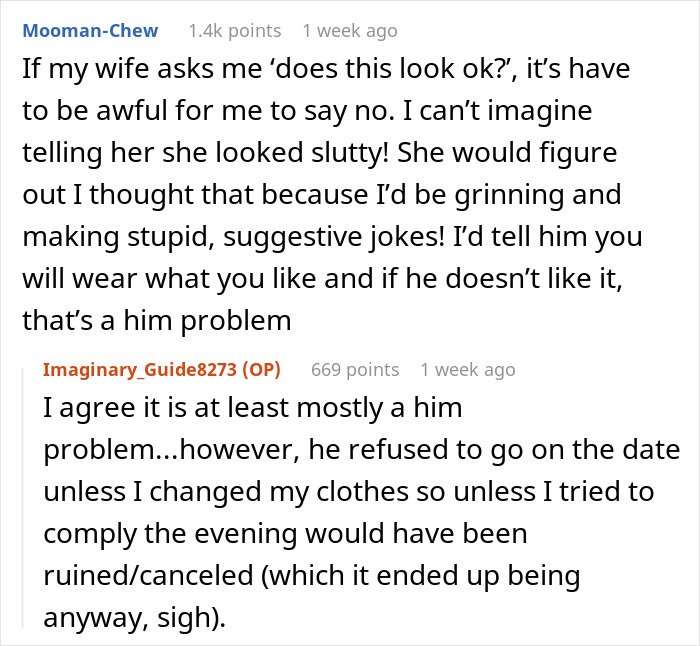Viewport: 700px width, 646px height.
Task: Click Mooman-Chew's comment '1 week ago' timestamp
Action: 350,31
